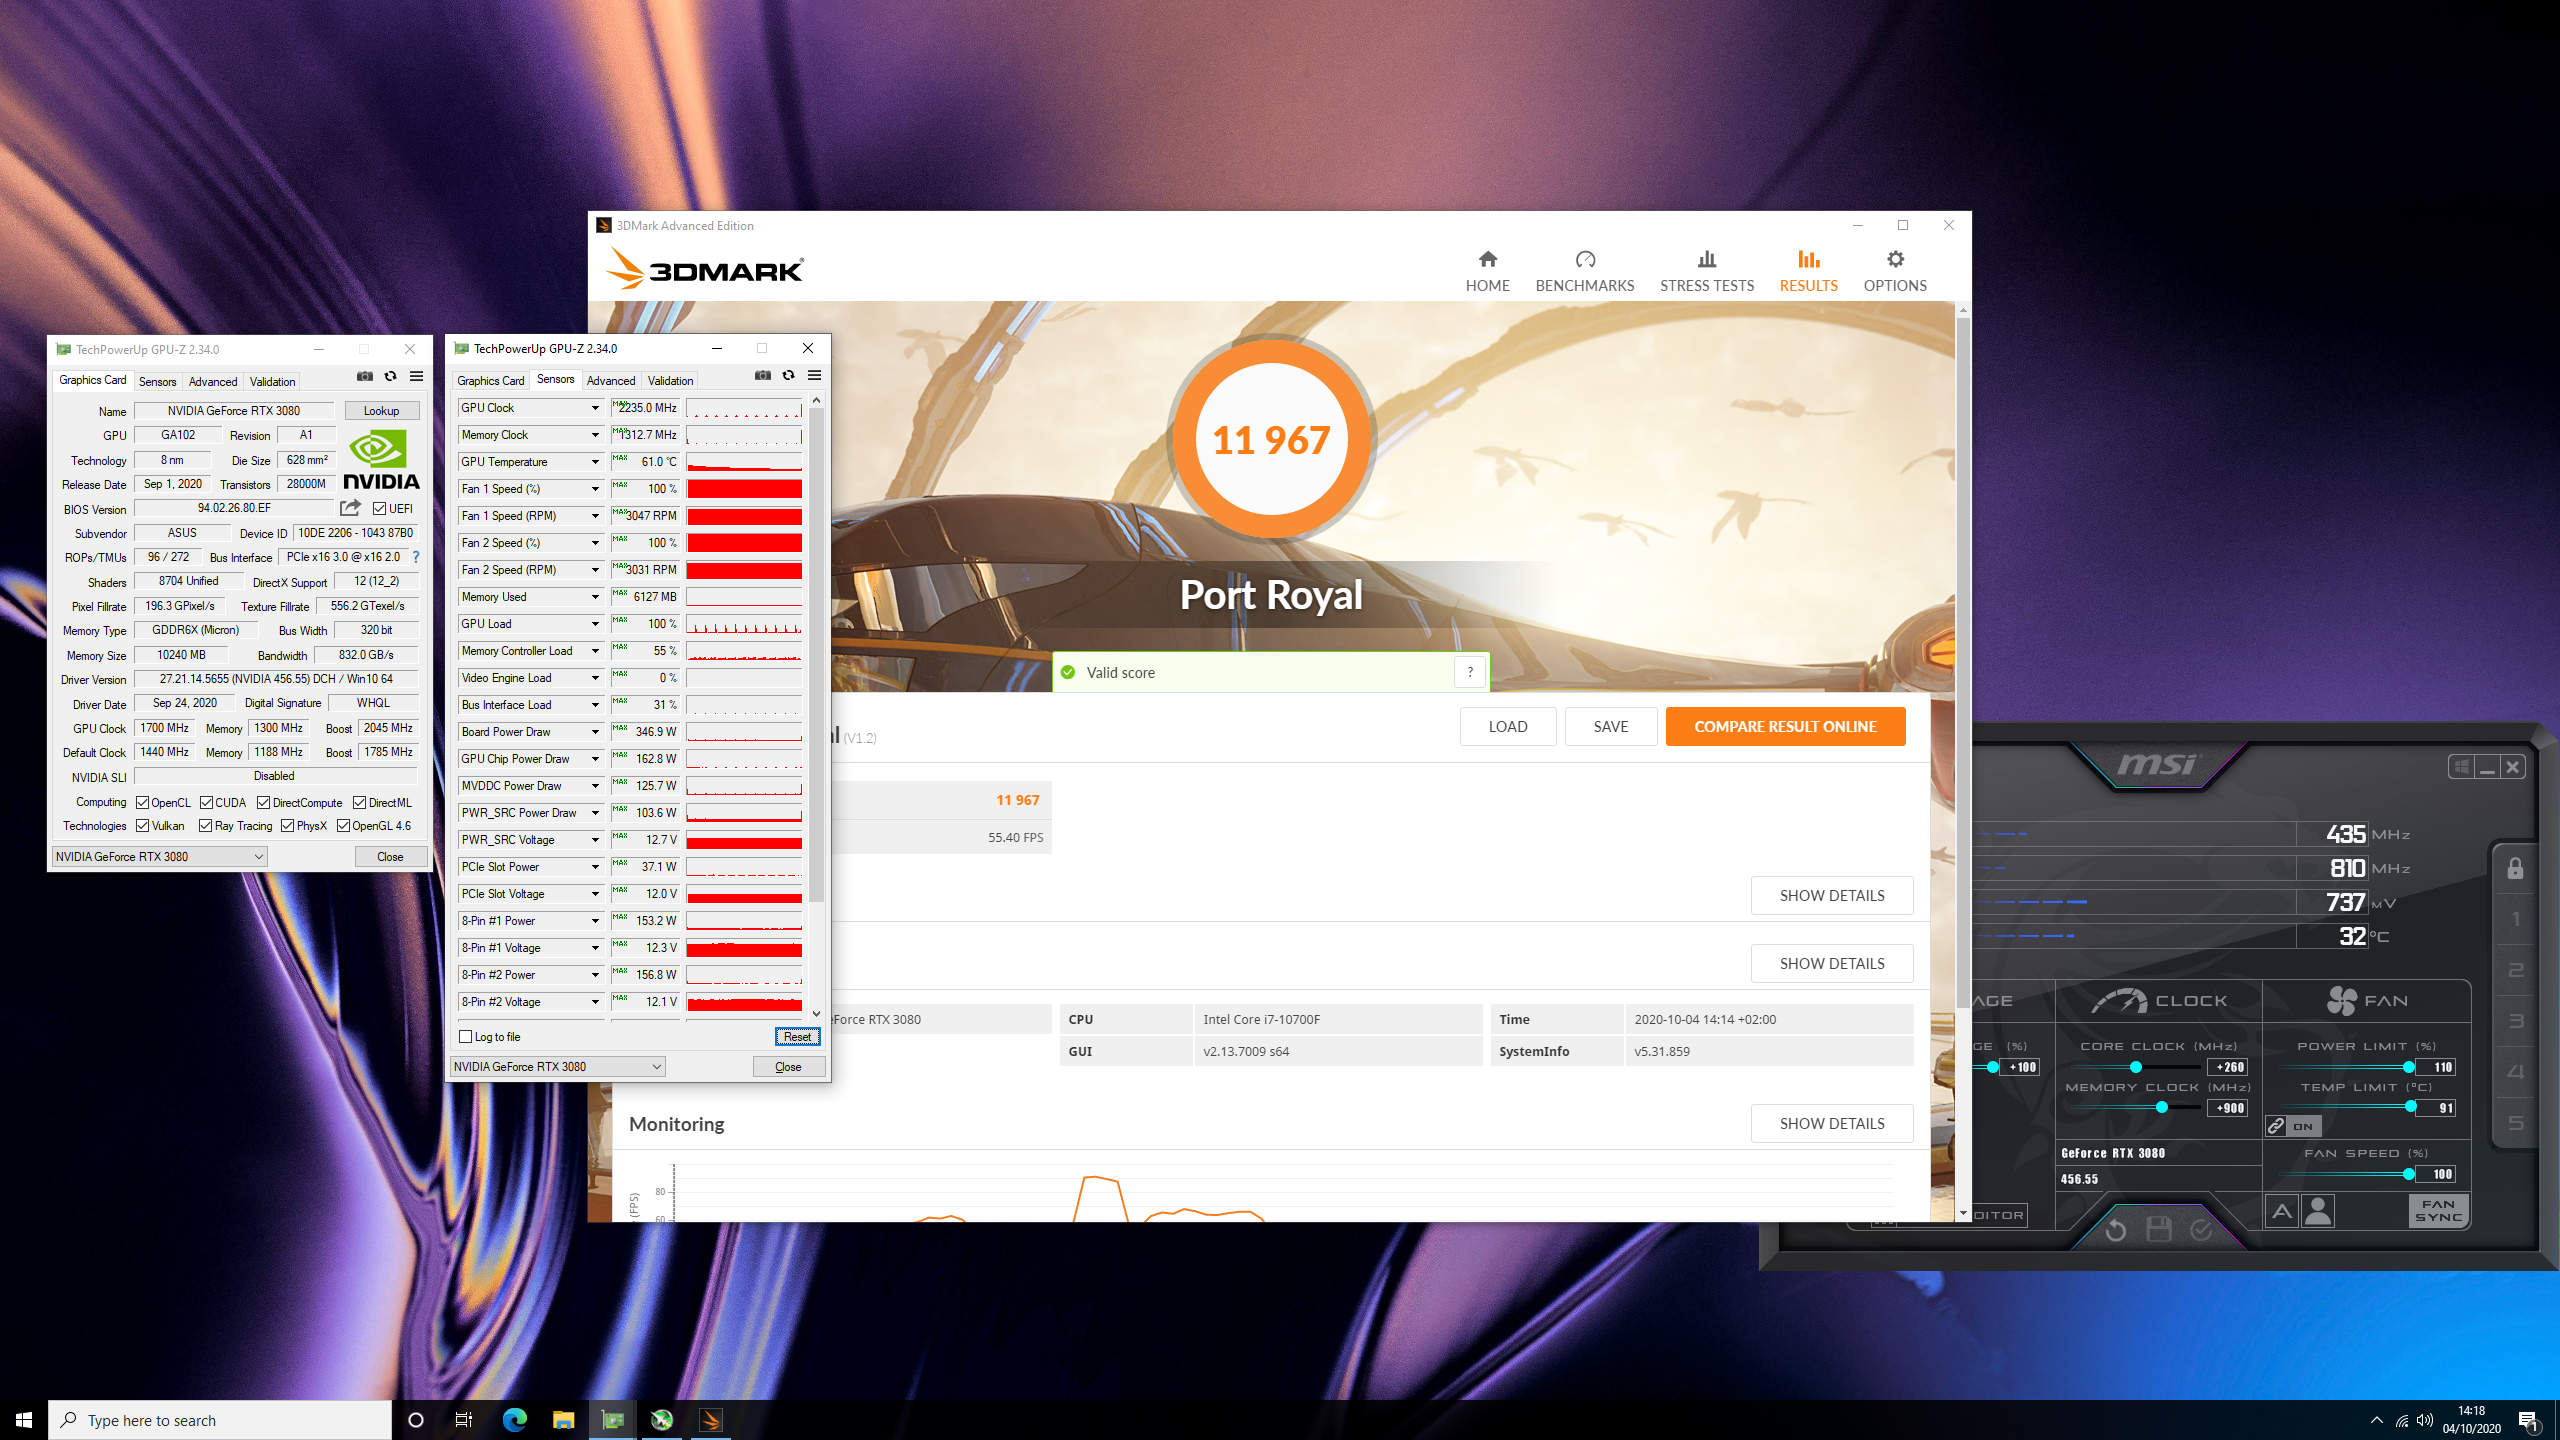Click the lock icon in MSI Afterburner profiles
The height and width of the screenshot is (1440, 2560).
pyautogui.click(x=2515, y=868)
